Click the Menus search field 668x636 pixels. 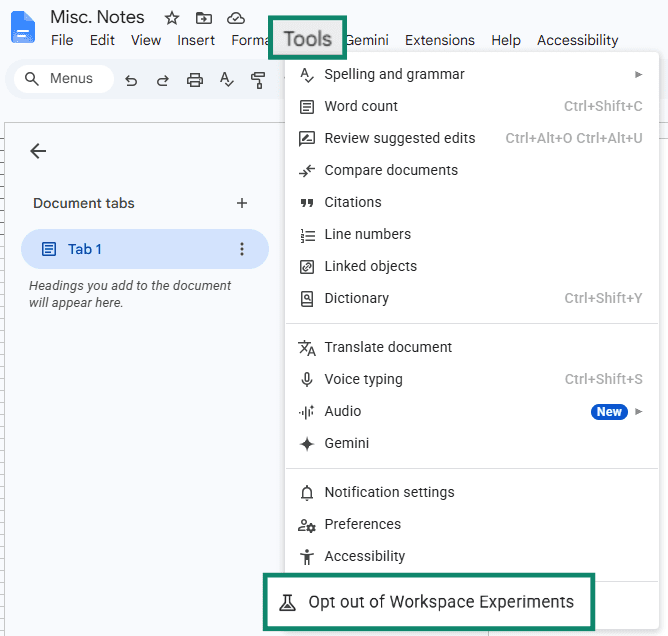64,79
